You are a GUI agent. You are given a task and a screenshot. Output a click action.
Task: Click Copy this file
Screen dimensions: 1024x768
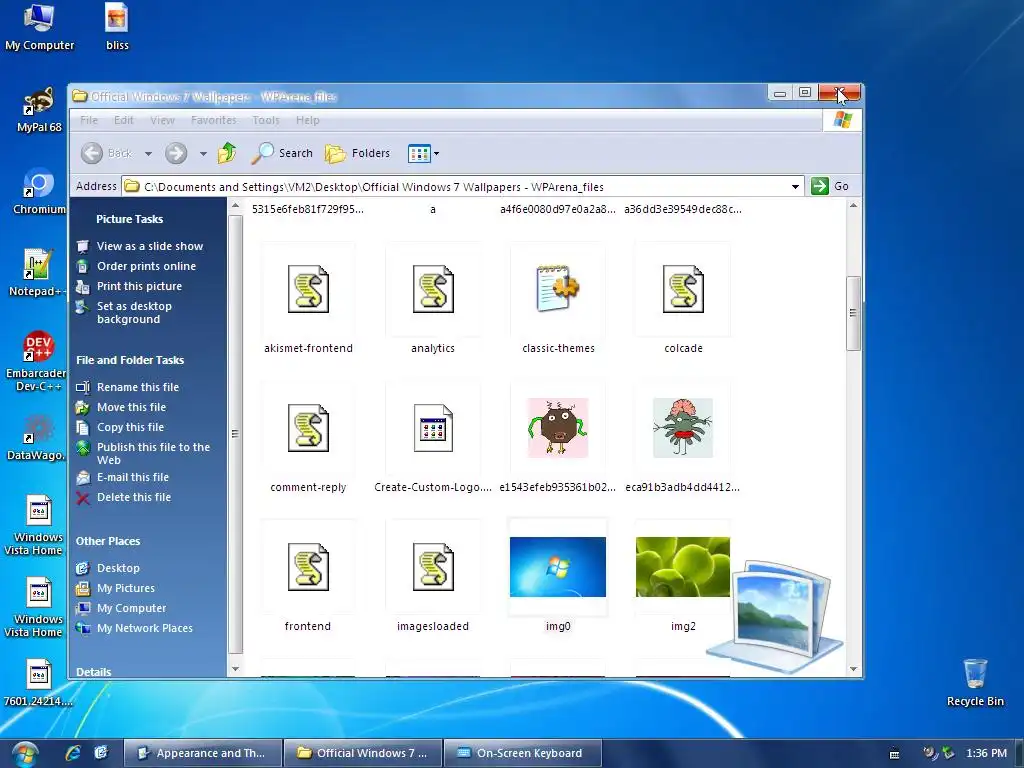(x=131, y=427)
